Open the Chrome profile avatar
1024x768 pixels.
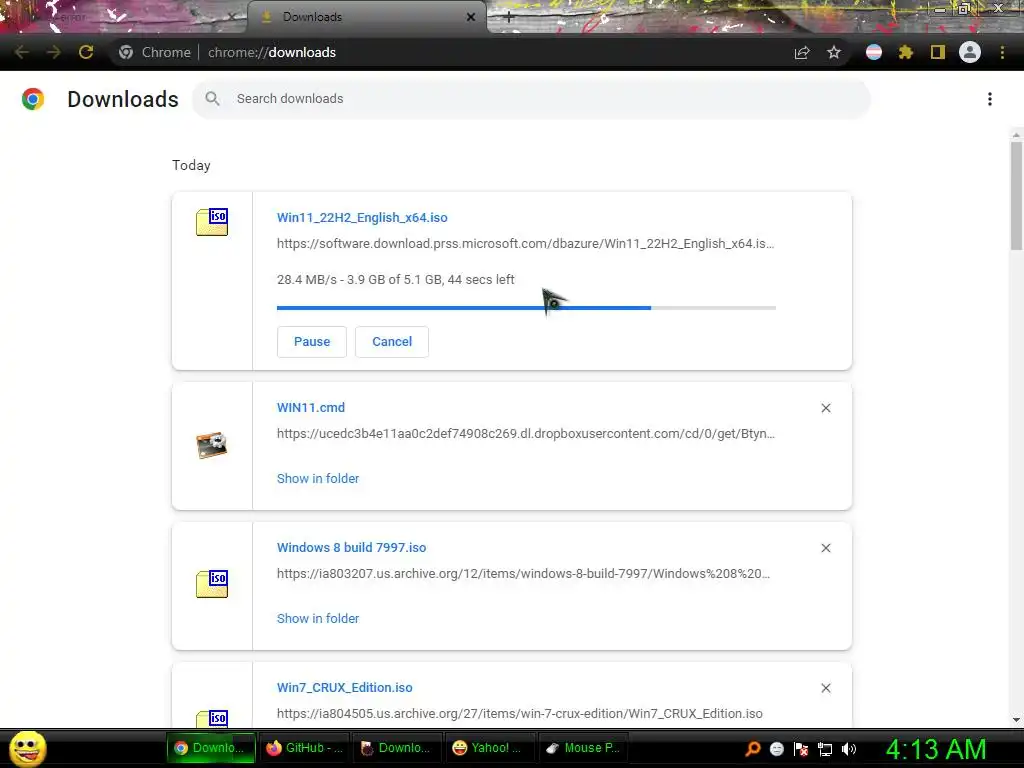970,52
